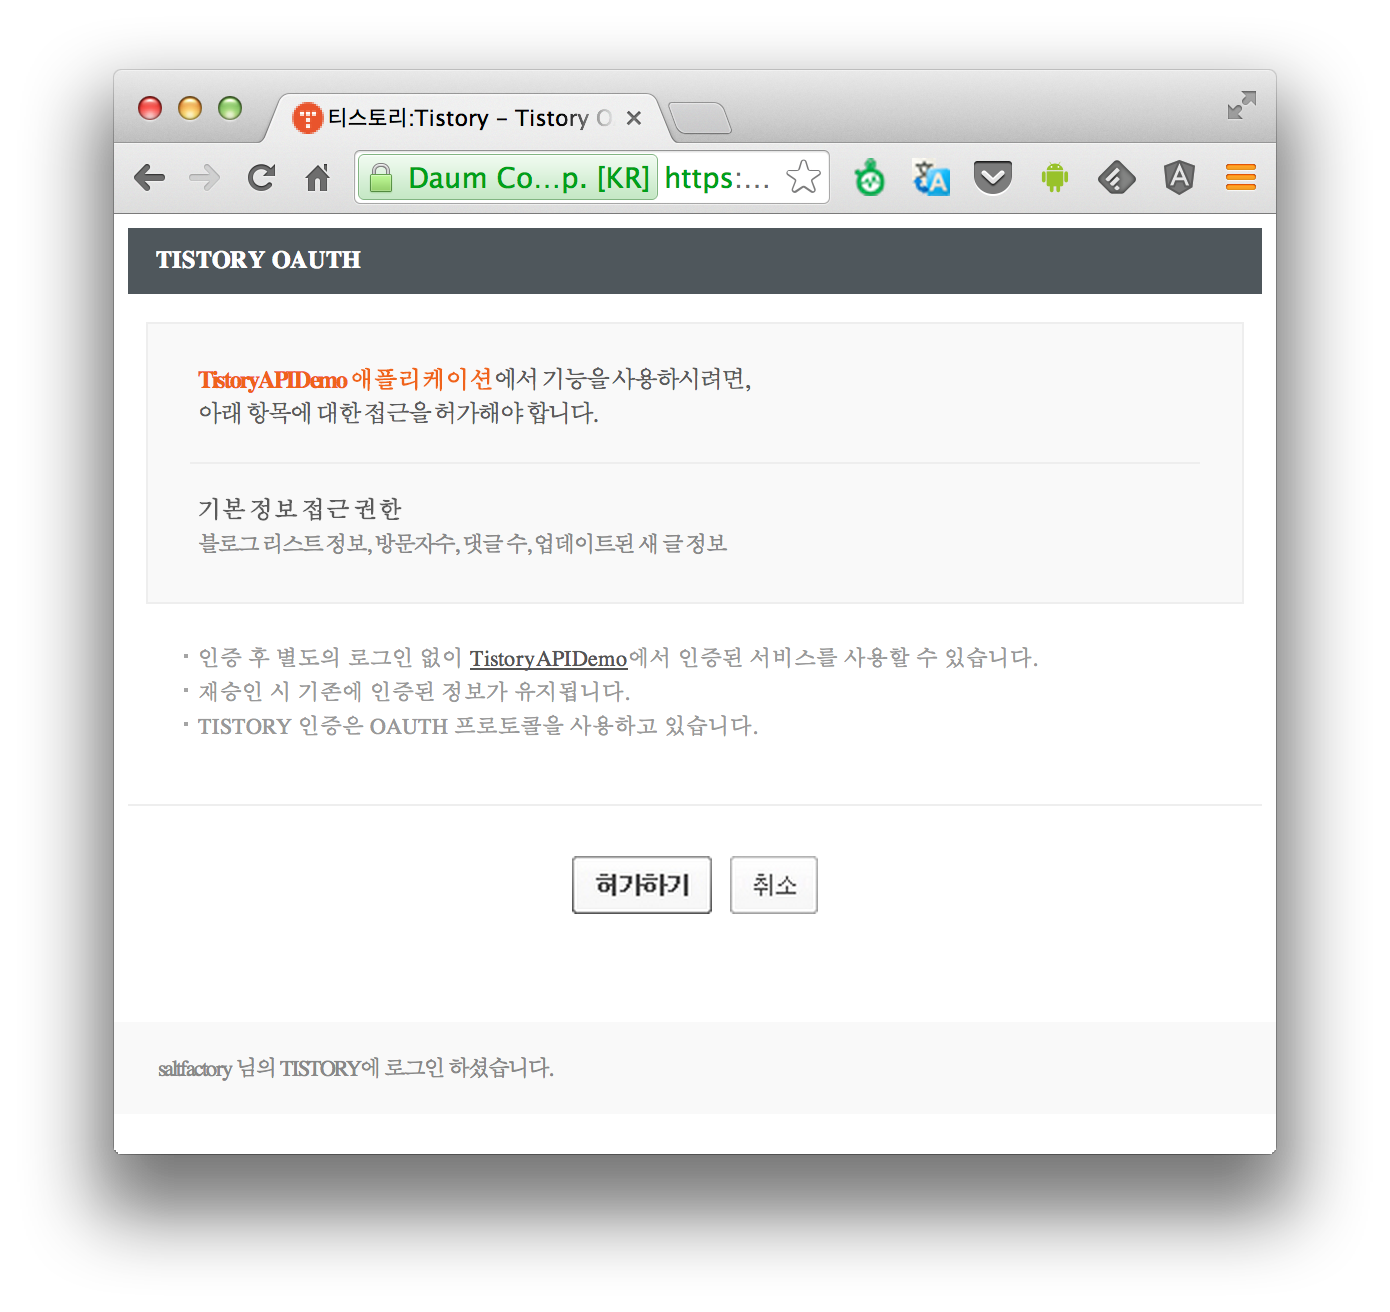The width and height of the screenshot is (1390, 1312).
Task: Click the TISTORY 인증은 OAUTH 프로토콜 note
Action: click(478, 726)
